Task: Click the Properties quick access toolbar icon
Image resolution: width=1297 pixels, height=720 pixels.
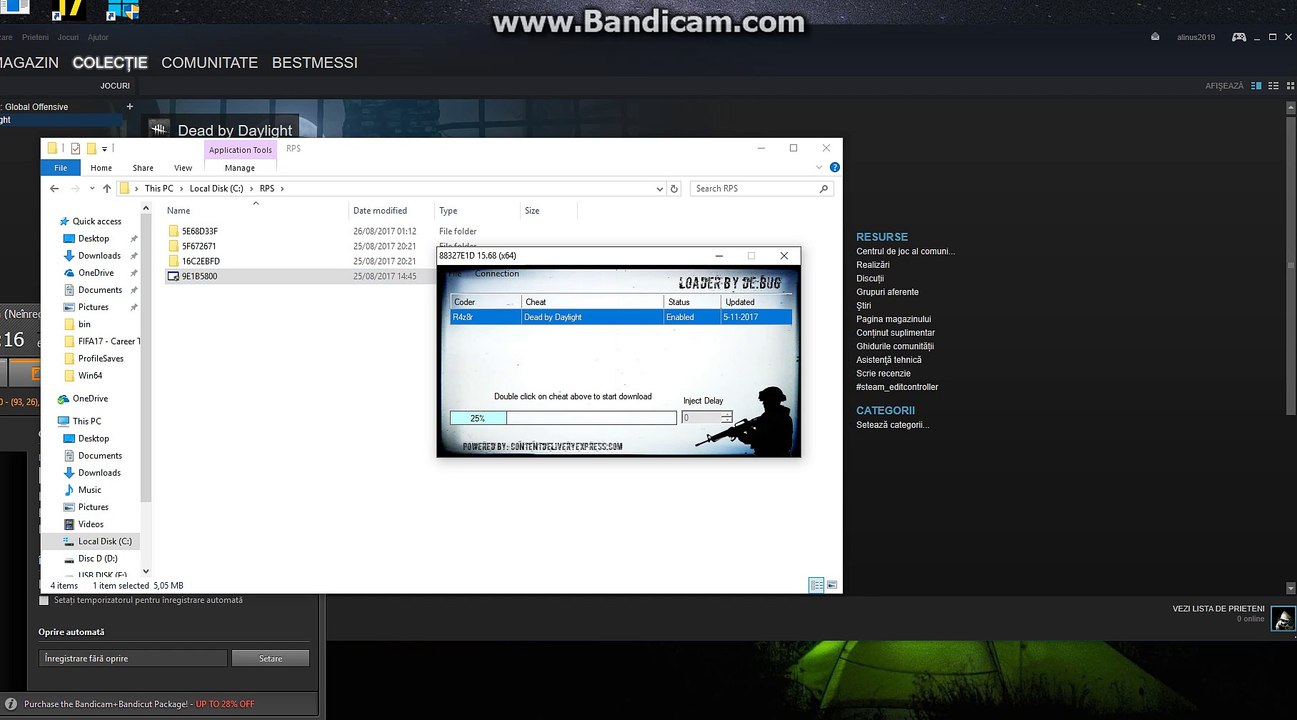Action: click(75, 149)
